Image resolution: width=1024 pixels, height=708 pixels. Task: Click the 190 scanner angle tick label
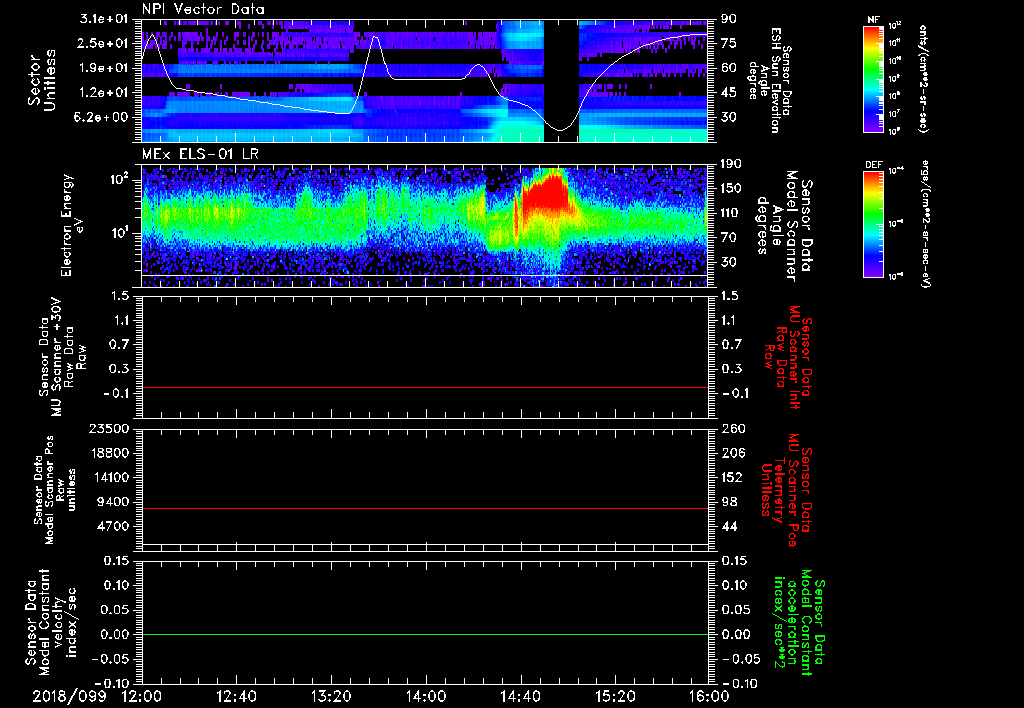[x=733, y=164]
